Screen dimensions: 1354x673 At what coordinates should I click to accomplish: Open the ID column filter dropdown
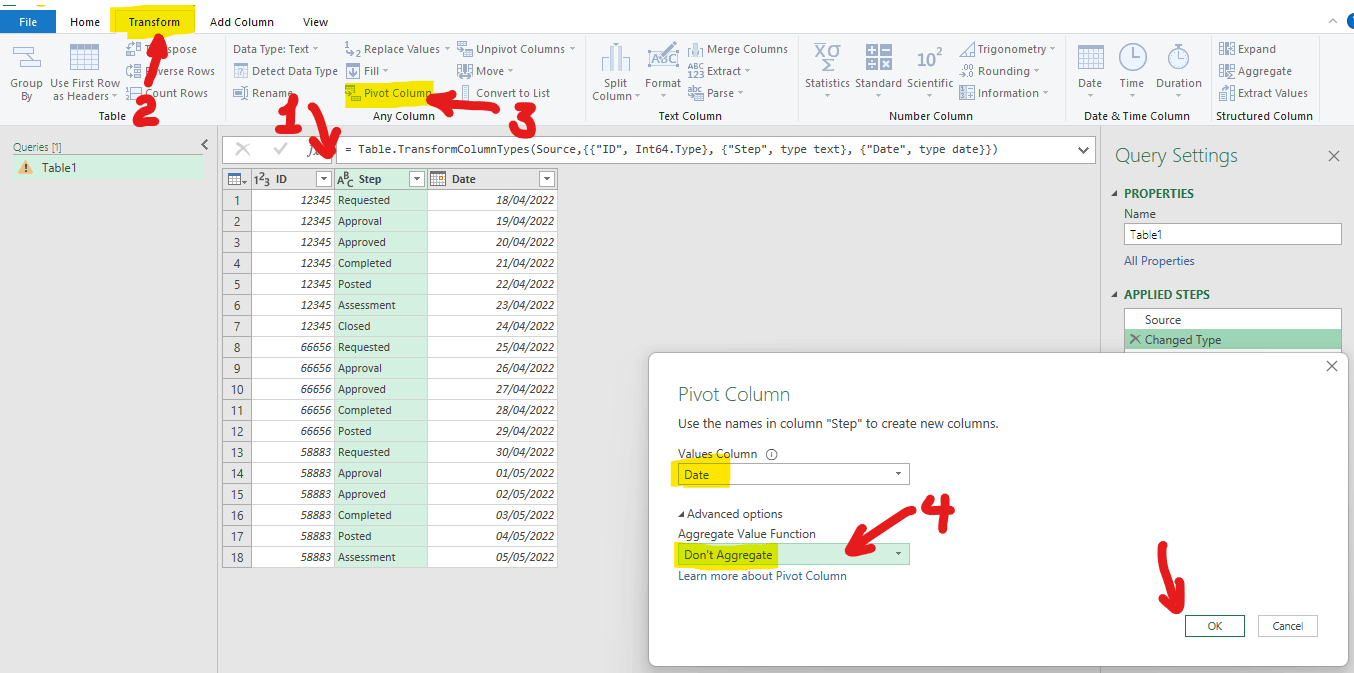(322, 179)
